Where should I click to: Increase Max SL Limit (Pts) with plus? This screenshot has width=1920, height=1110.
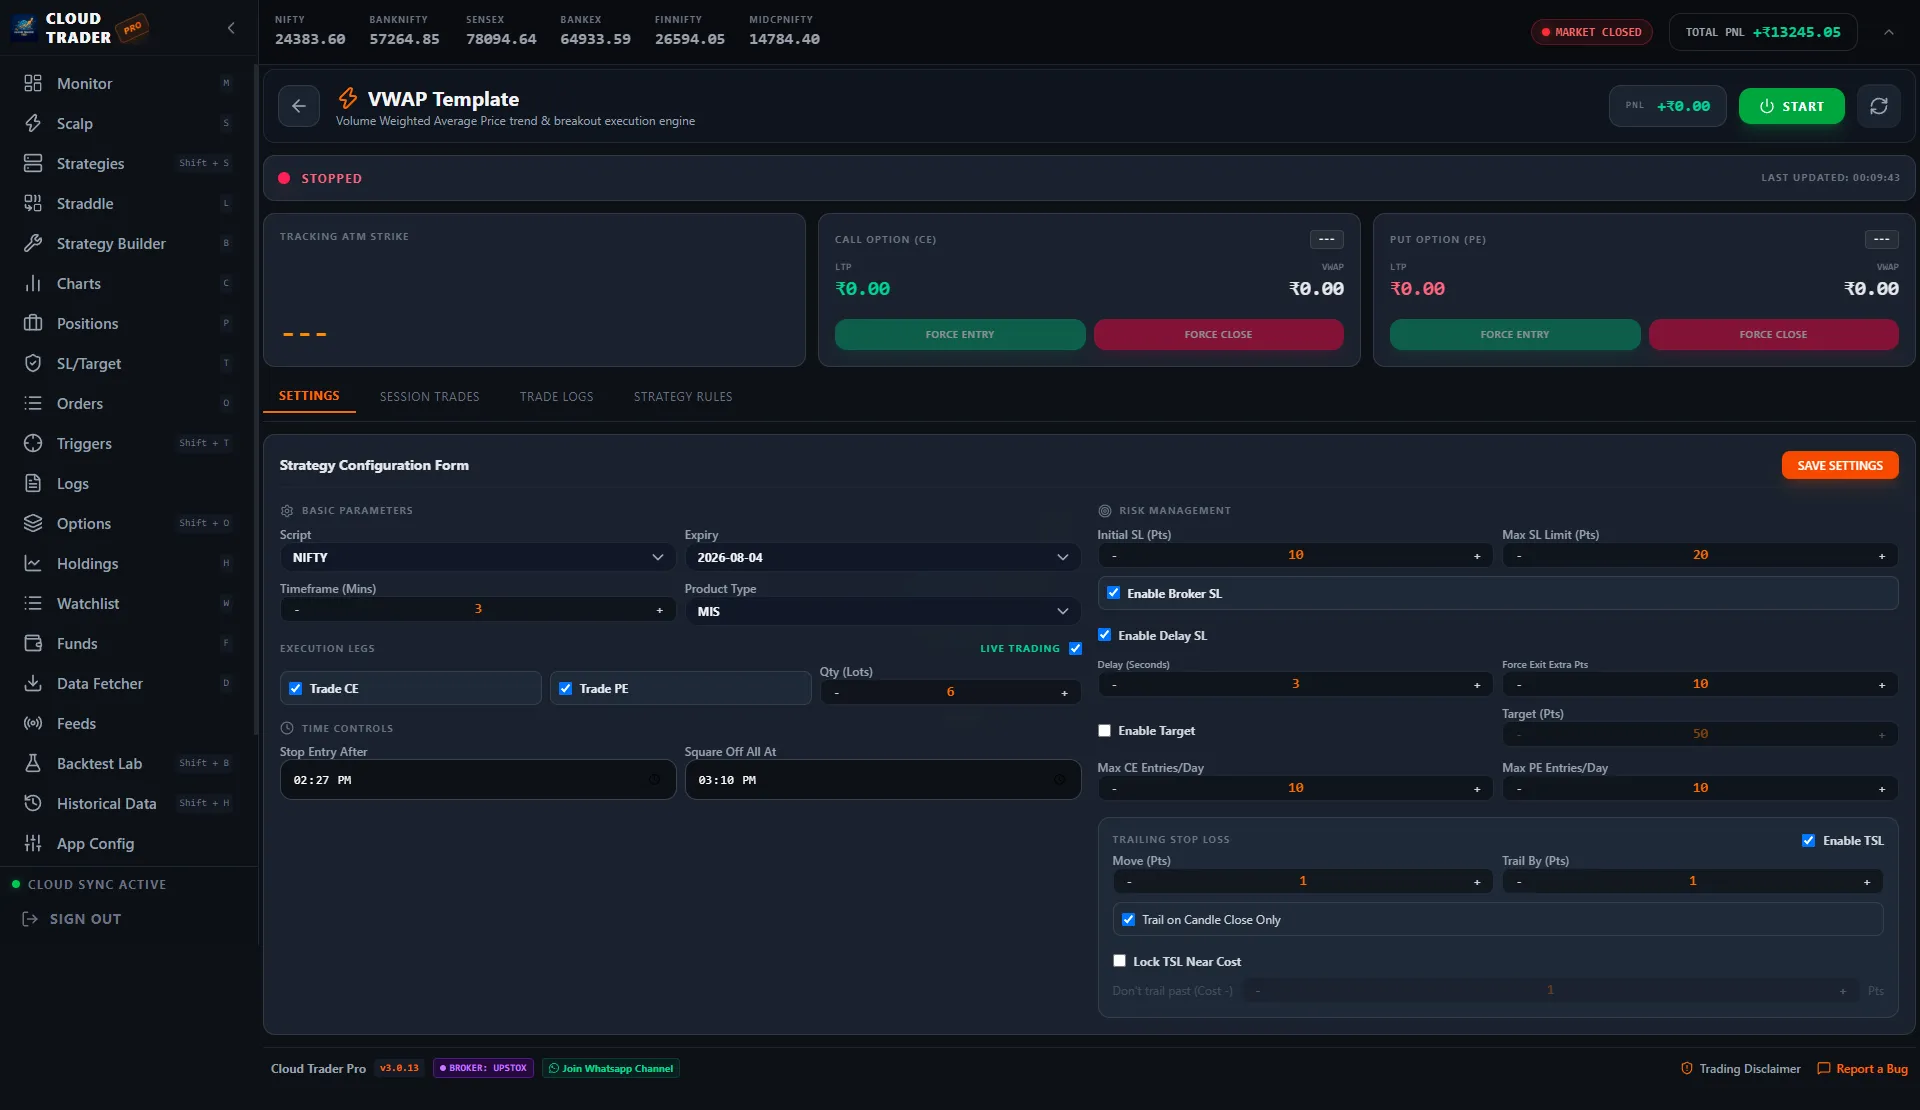click(1882, 556)
